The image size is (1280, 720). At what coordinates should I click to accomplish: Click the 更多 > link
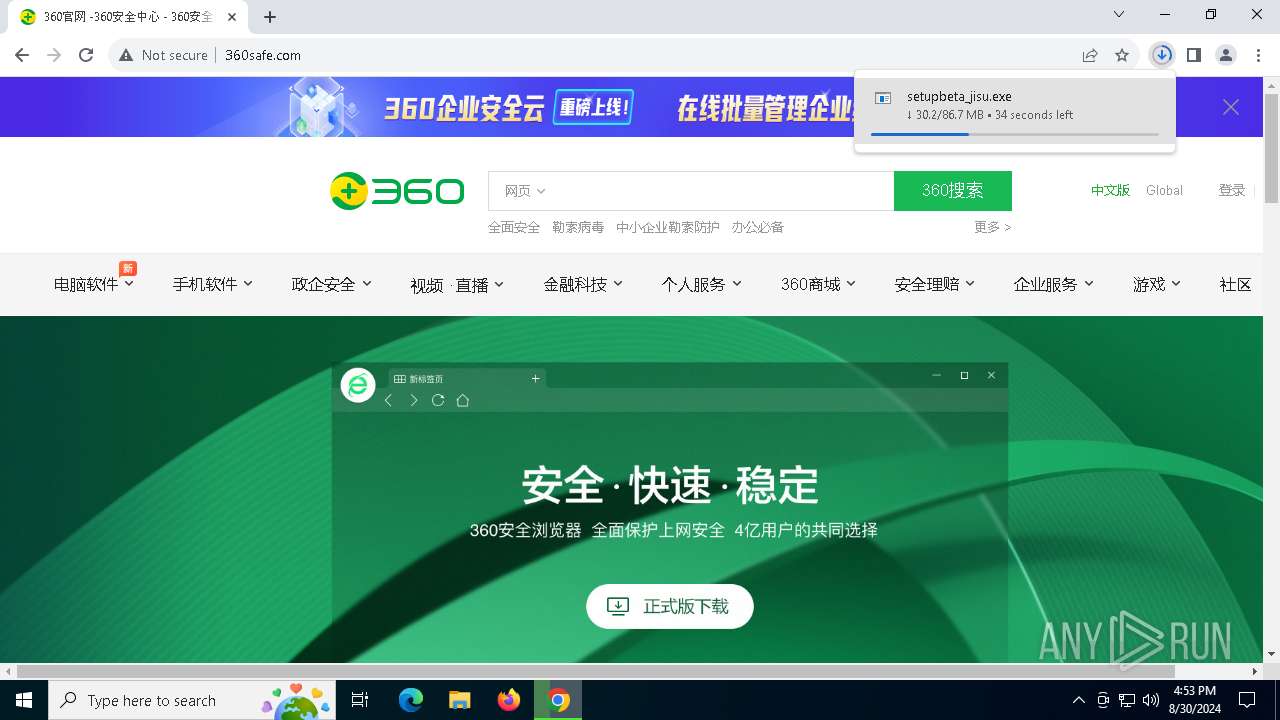992,227
